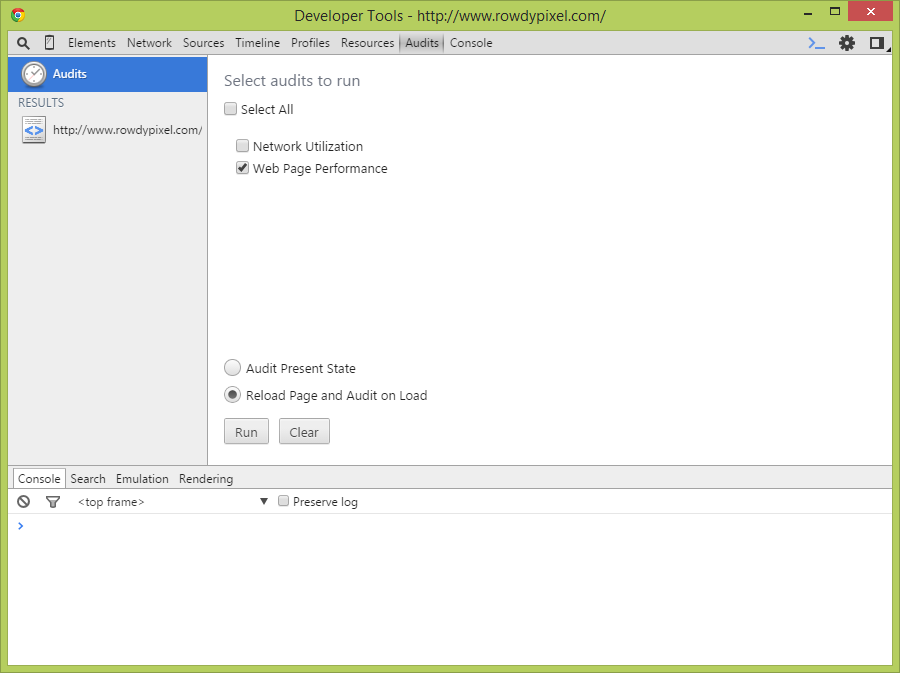Screen dimensions: 900x673
Task: Enable the Preserve log checkbox
Action: click(283, 501)
